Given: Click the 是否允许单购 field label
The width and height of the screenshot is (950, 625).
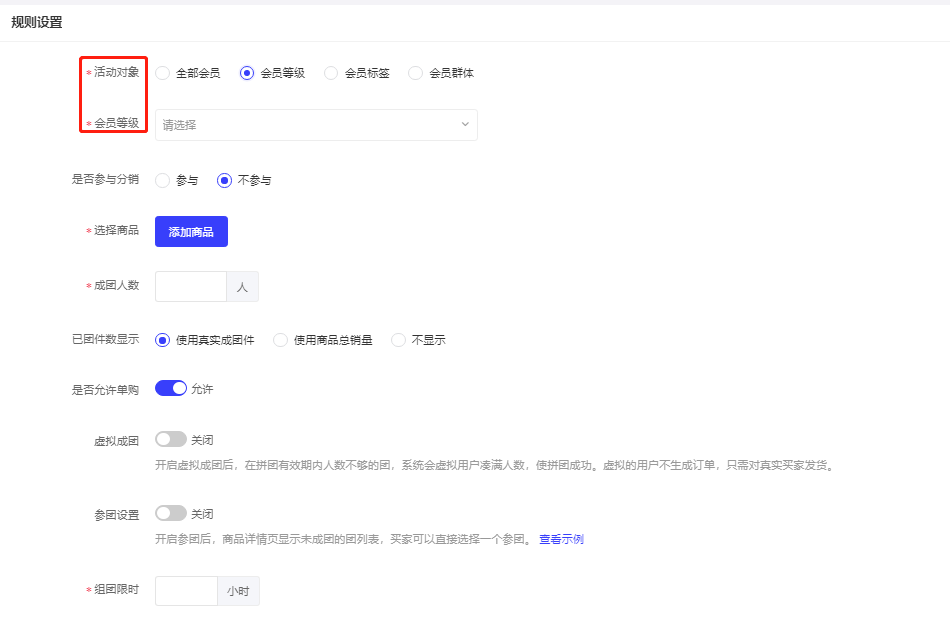Looking at the screenshot, I should (x=105, y=390).
